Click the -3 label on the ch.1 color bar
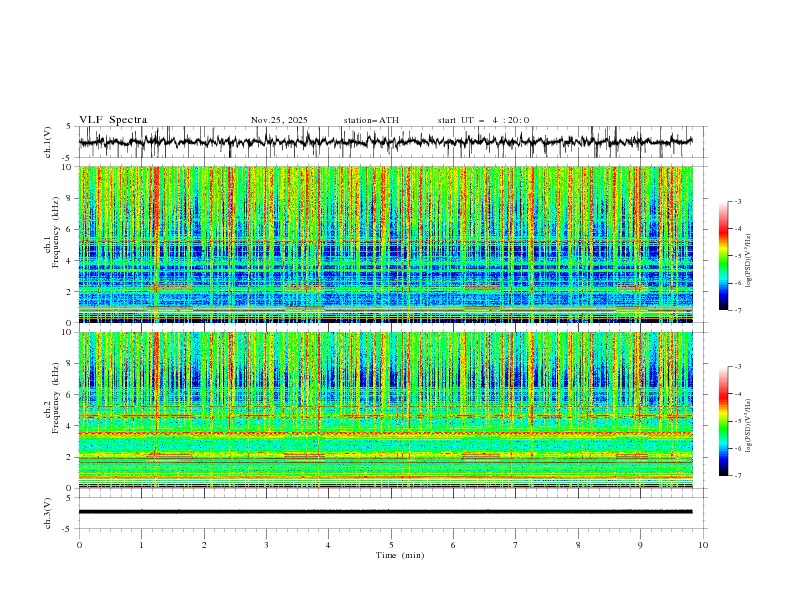This screenshot has width=792, height=612. pyautogui.click(x=737, y=201)
